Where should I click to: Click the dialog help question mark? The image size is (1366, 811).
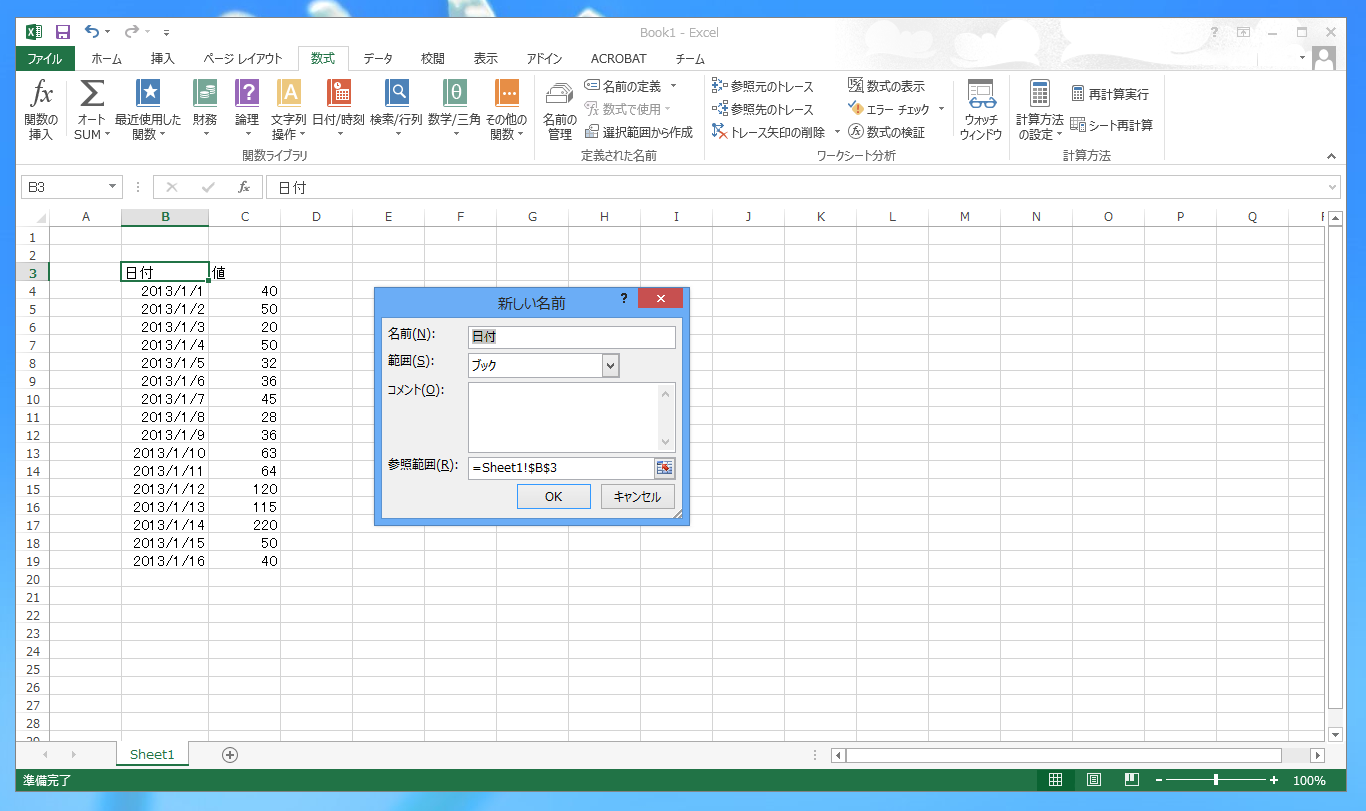(x=623, y=298)
